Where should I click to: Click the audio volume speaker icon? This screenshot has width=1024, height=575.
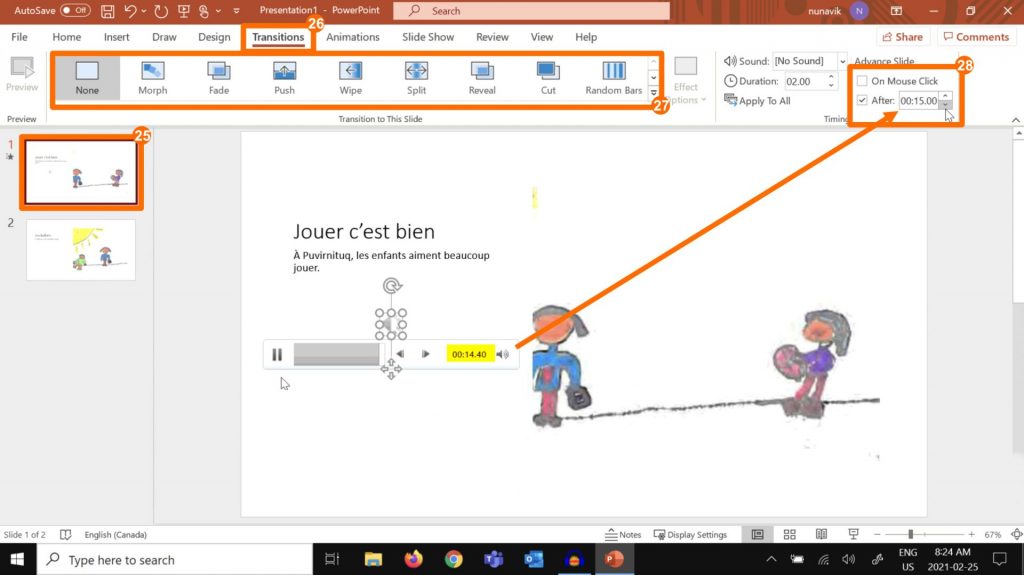tap(503, 354)
